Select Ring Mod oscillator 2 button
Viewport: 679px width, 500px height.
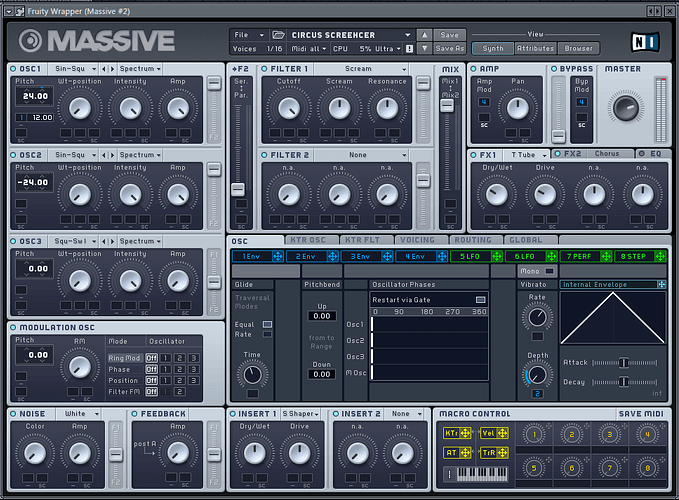(x=180, y=358)
